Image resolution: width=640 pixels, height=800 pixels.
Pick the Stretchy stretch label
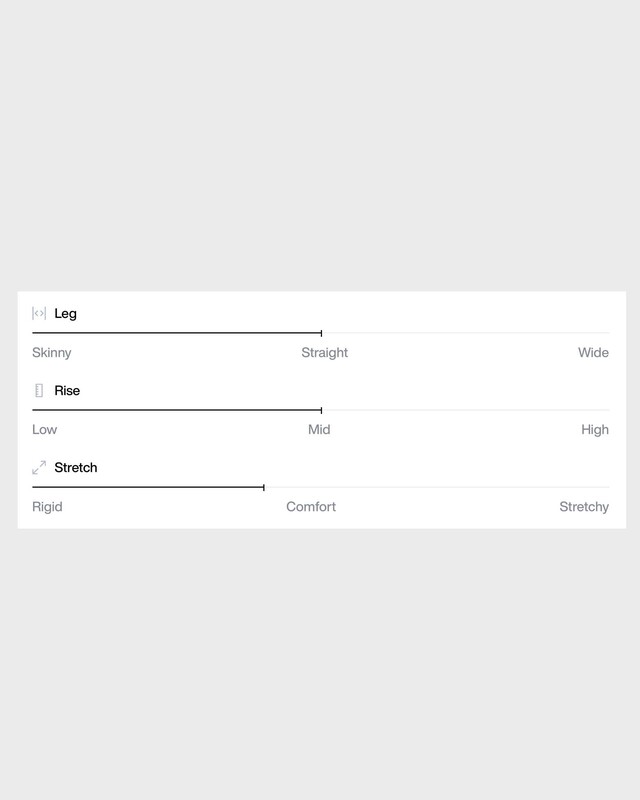click(584, 507)
